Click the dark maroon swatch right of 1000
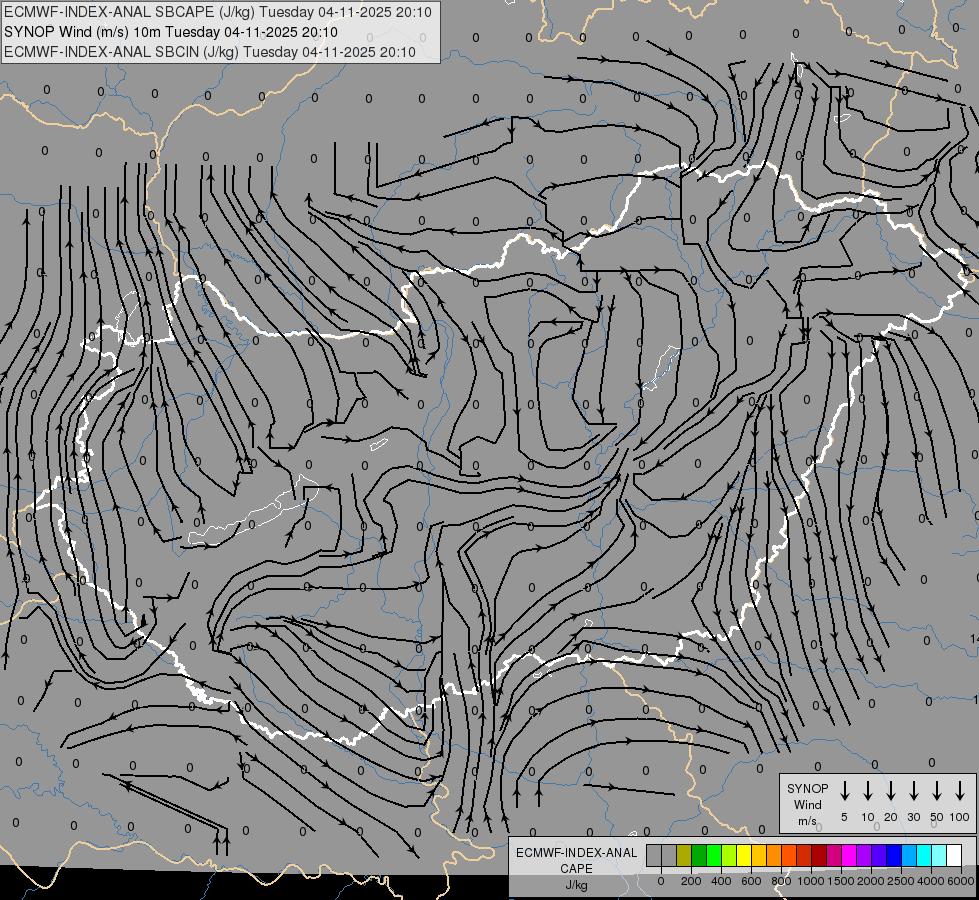979x900 pixels. pyautogui.click(x=819, y=856)
